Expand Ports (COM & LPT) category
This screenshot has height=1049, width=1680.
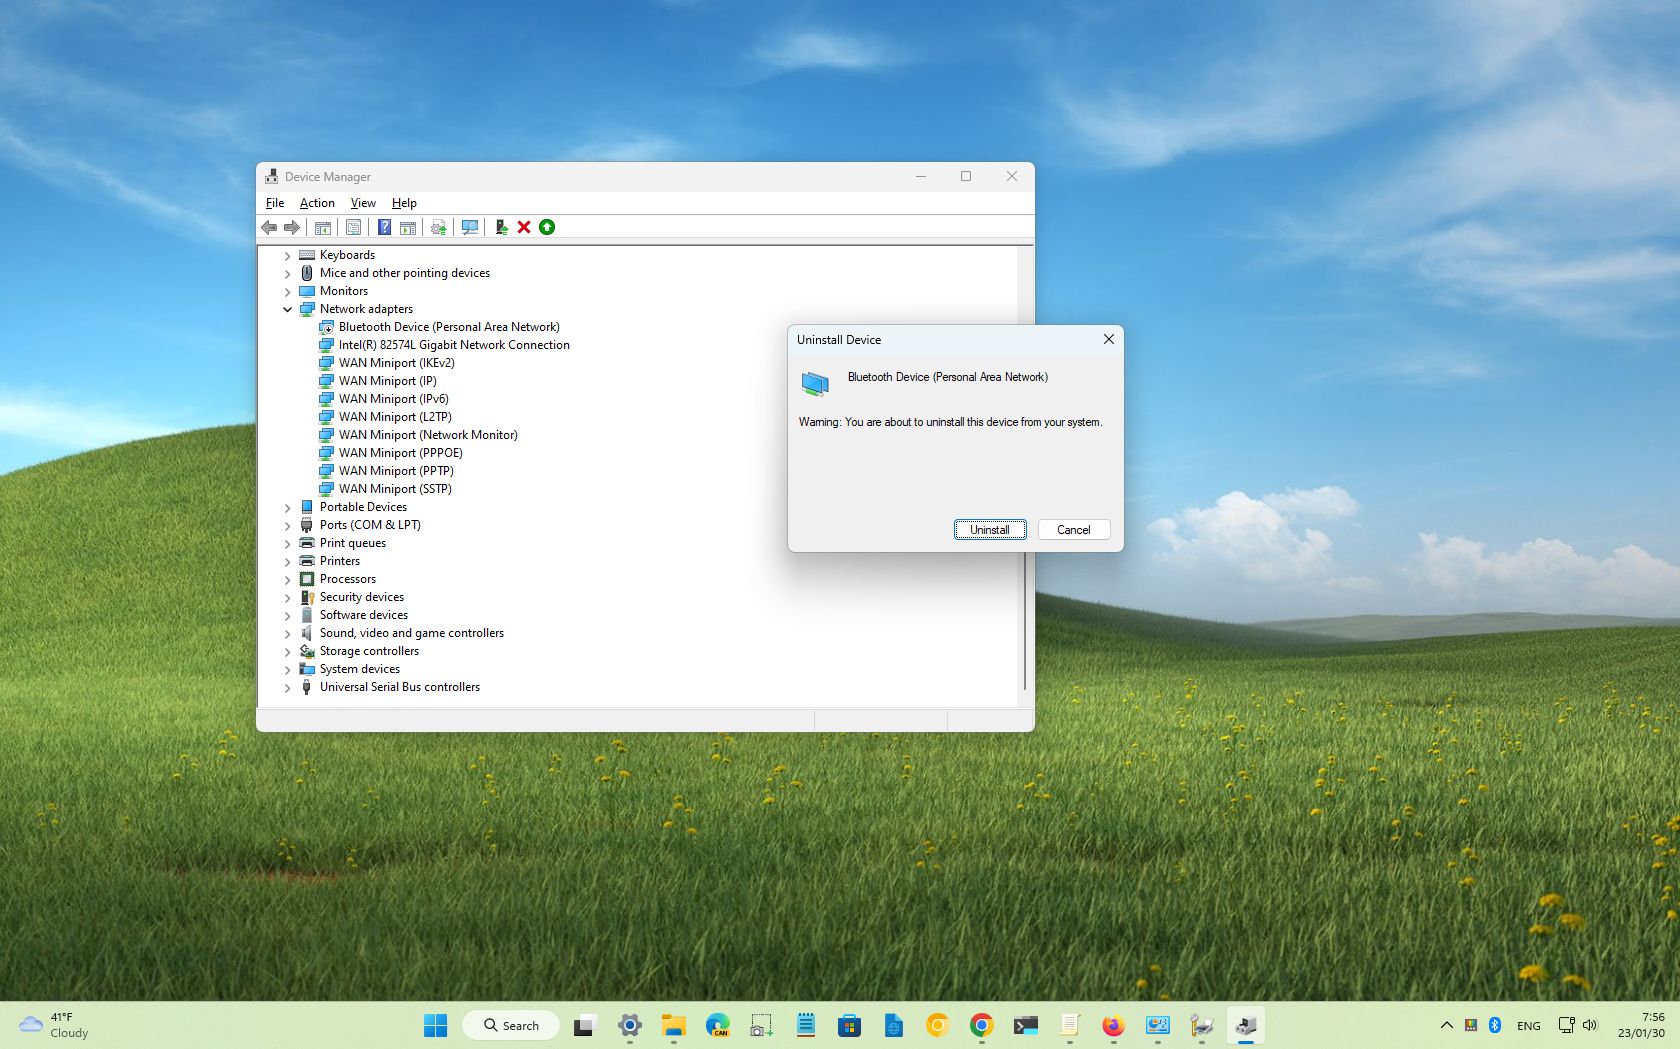(288, 526)
